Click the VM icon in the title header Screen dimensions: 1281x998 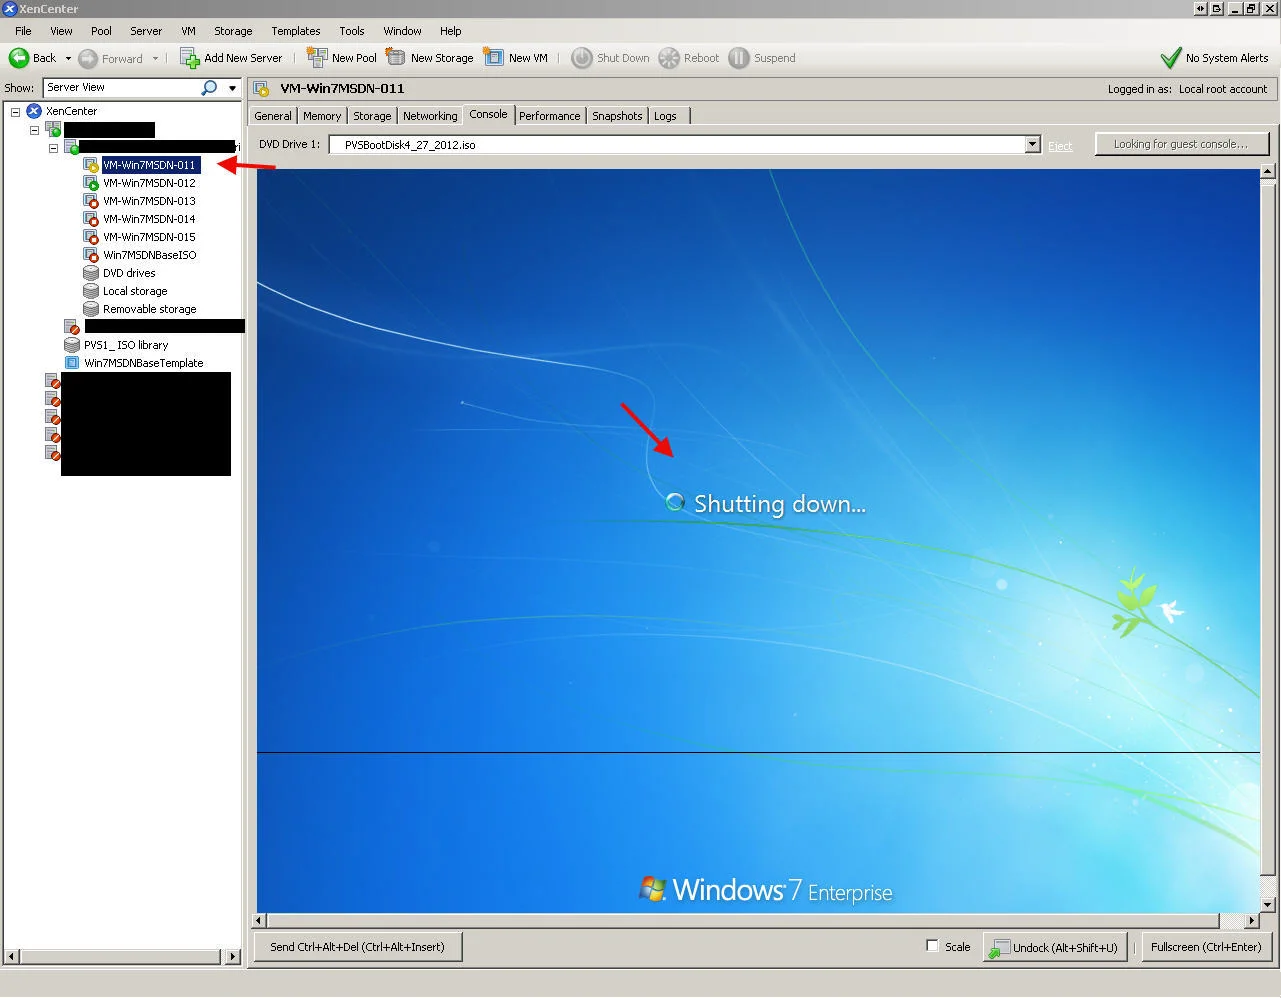pyautogui.click(x=262, y=89)
